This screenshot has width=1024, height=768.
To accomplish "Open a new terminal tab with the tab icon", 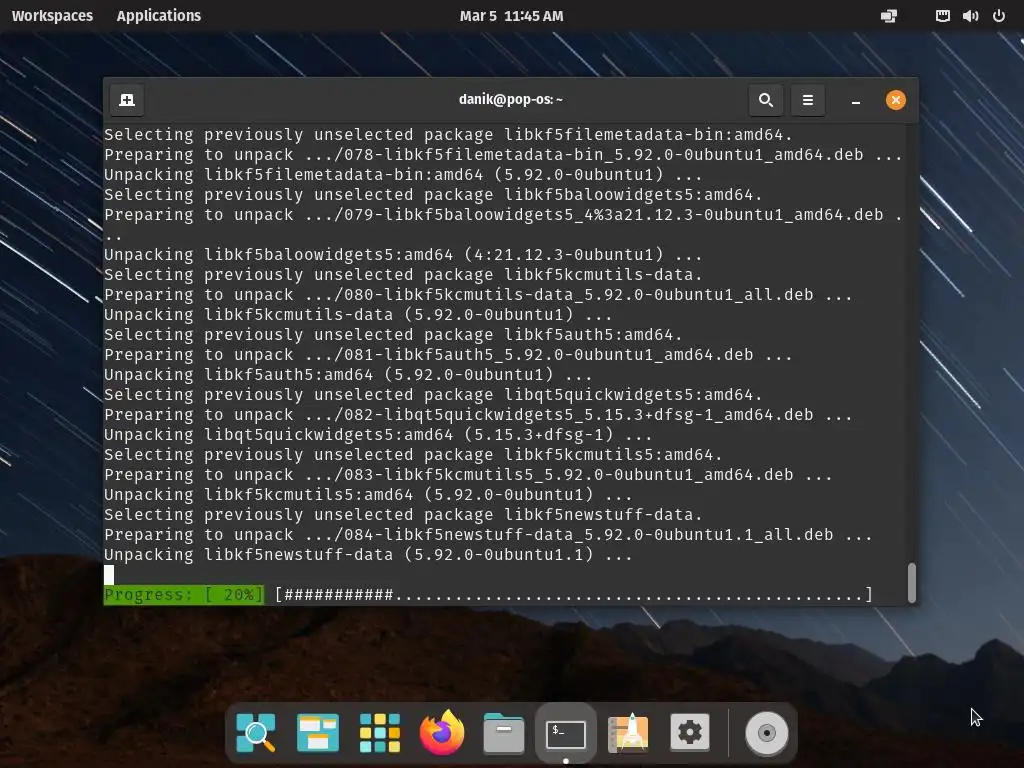I will [127, 100].
